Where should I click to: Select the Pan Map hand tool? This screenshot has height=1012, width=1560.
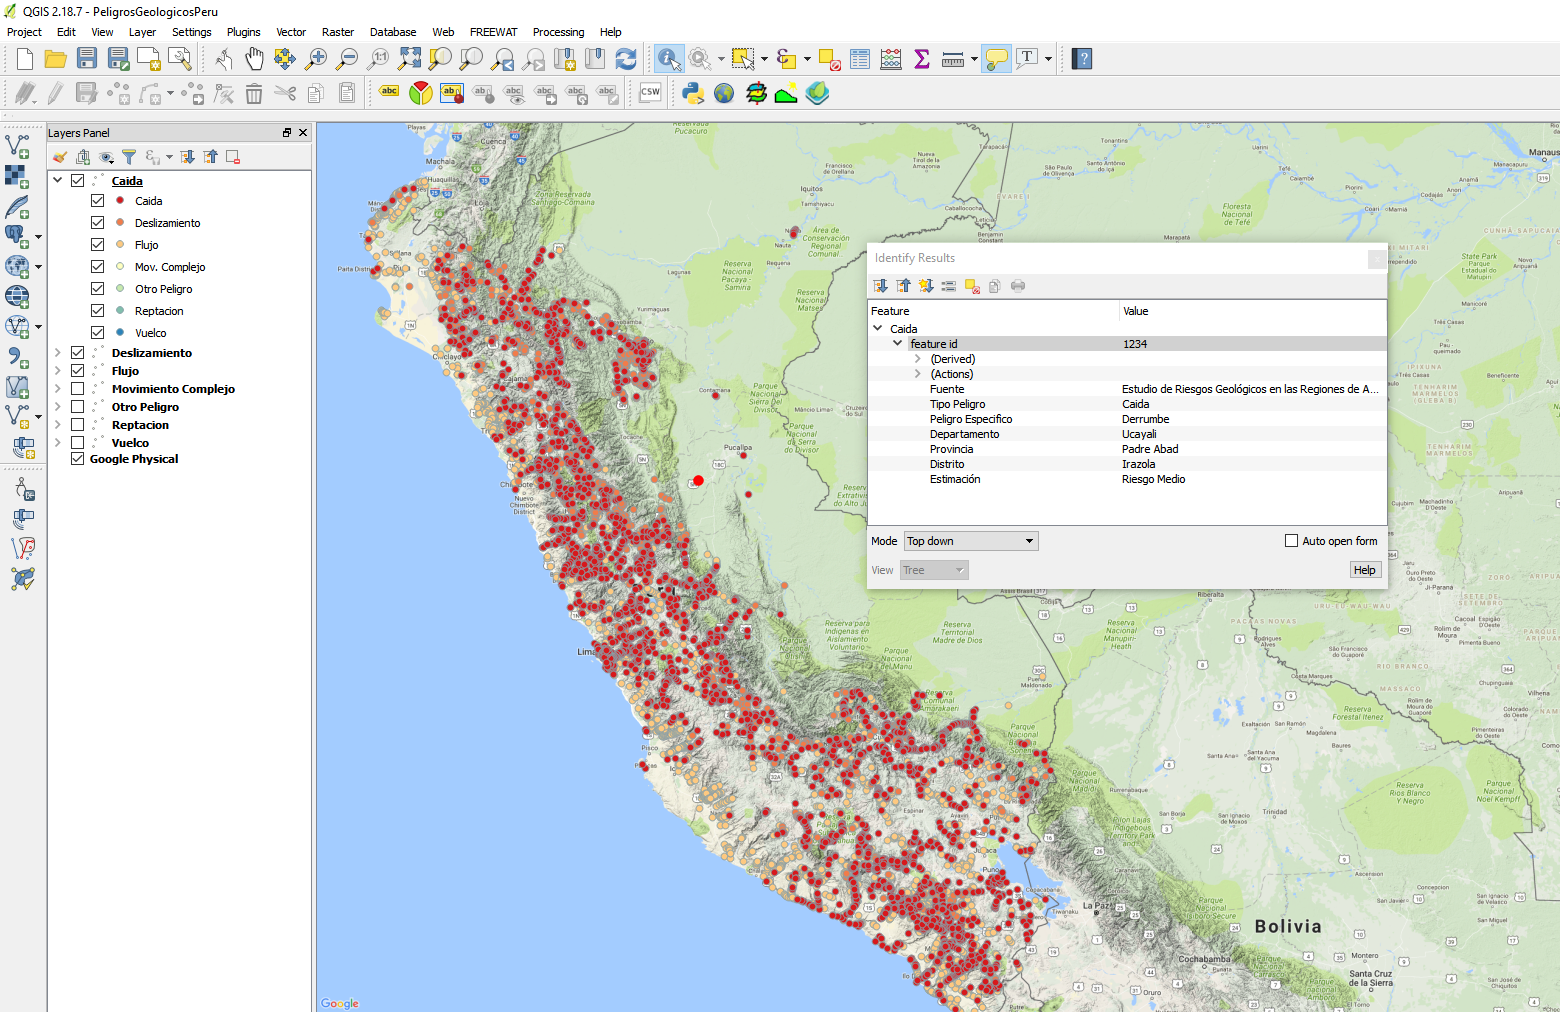254,59
